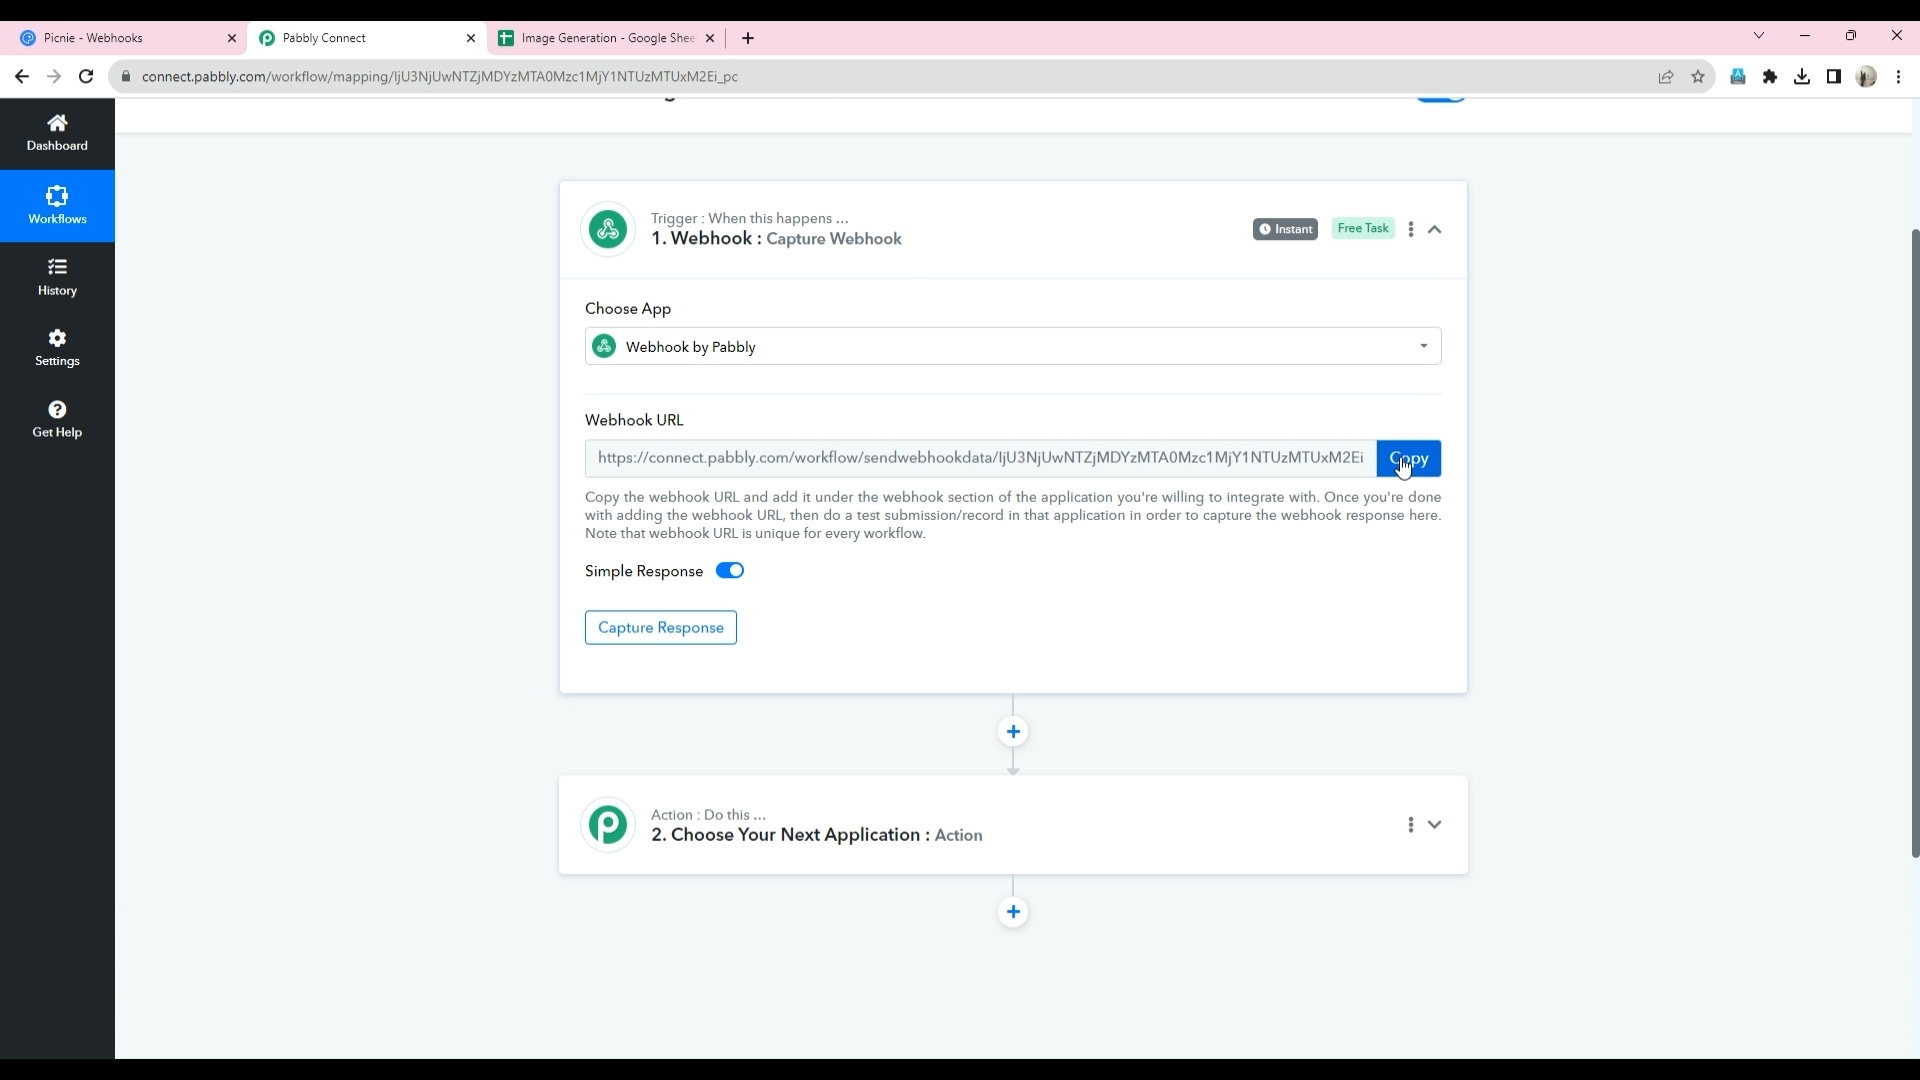Toggle Simple Response switch off

coord(730,571)
